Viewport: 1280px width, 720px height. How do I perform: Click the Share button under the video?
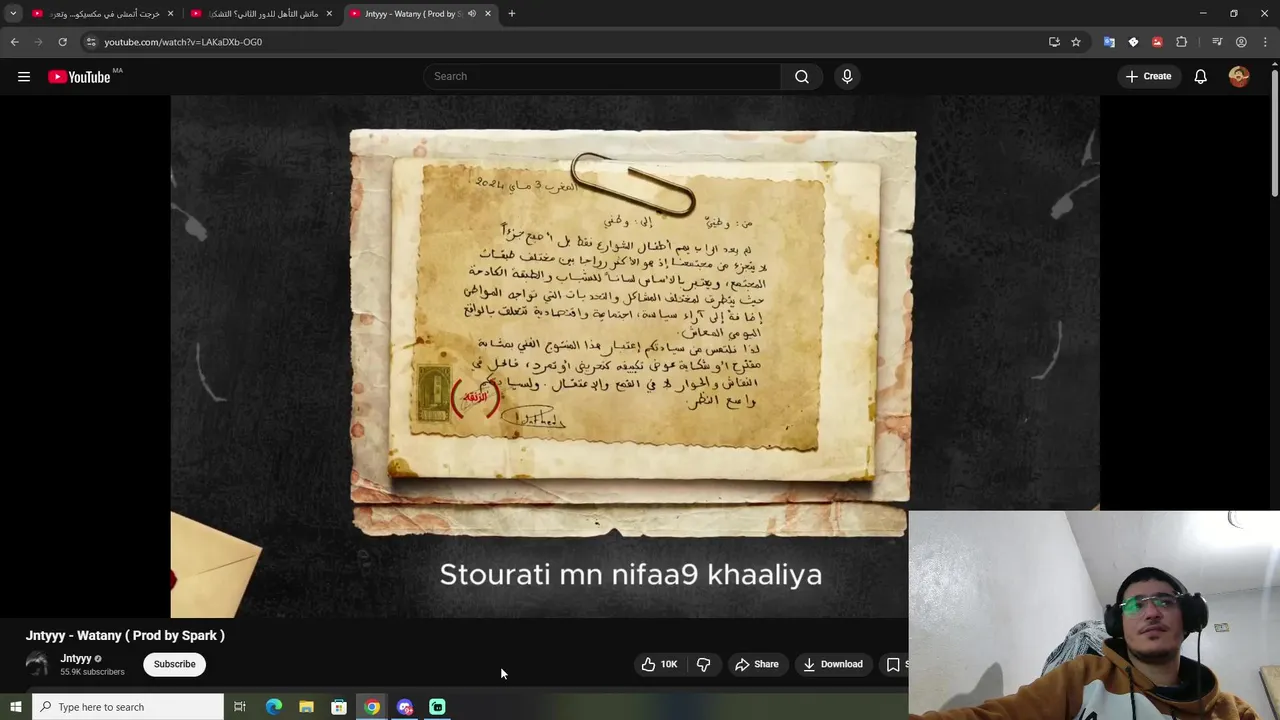(756, 664)
